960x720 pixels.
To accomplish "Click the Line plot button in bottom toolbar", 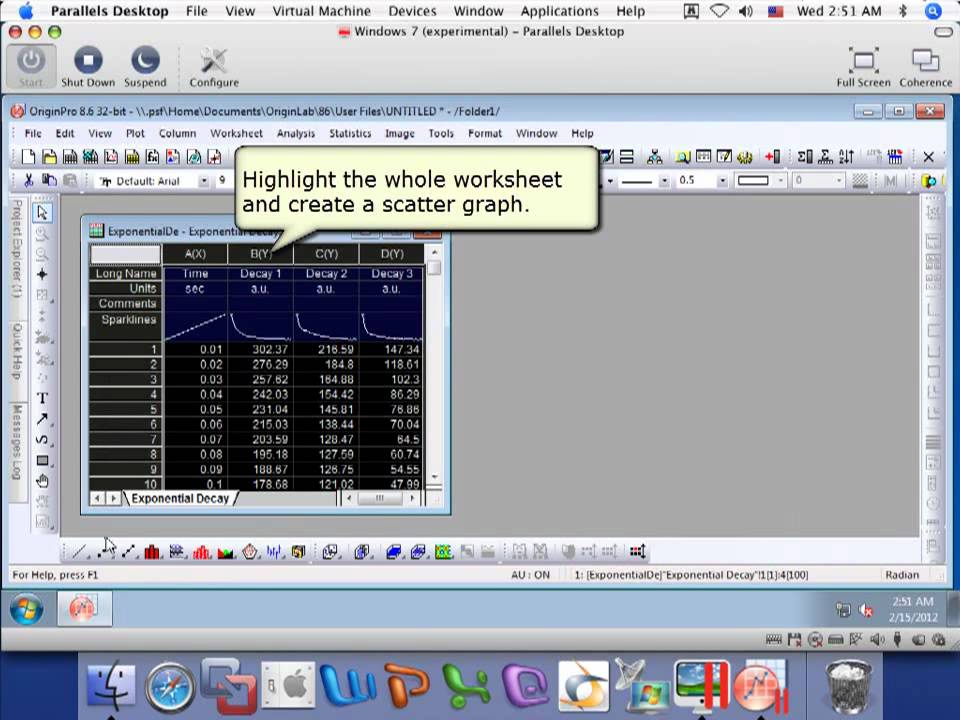I will [80, 552].
